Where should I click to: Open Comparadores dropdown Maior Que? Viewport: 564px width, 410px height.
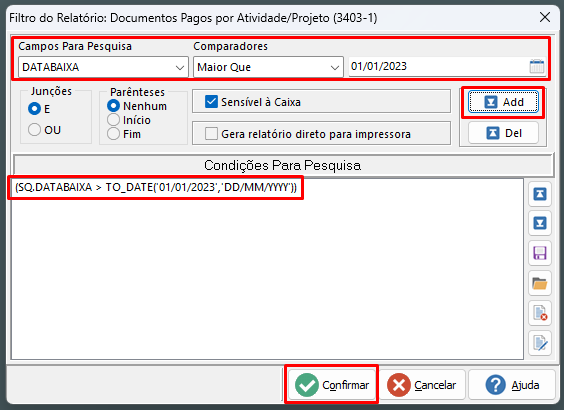(268, 67)
